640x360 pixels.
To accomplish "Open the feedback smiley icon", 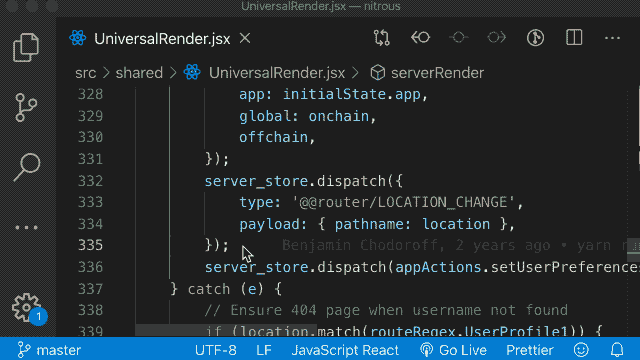I will coord(581,350).
